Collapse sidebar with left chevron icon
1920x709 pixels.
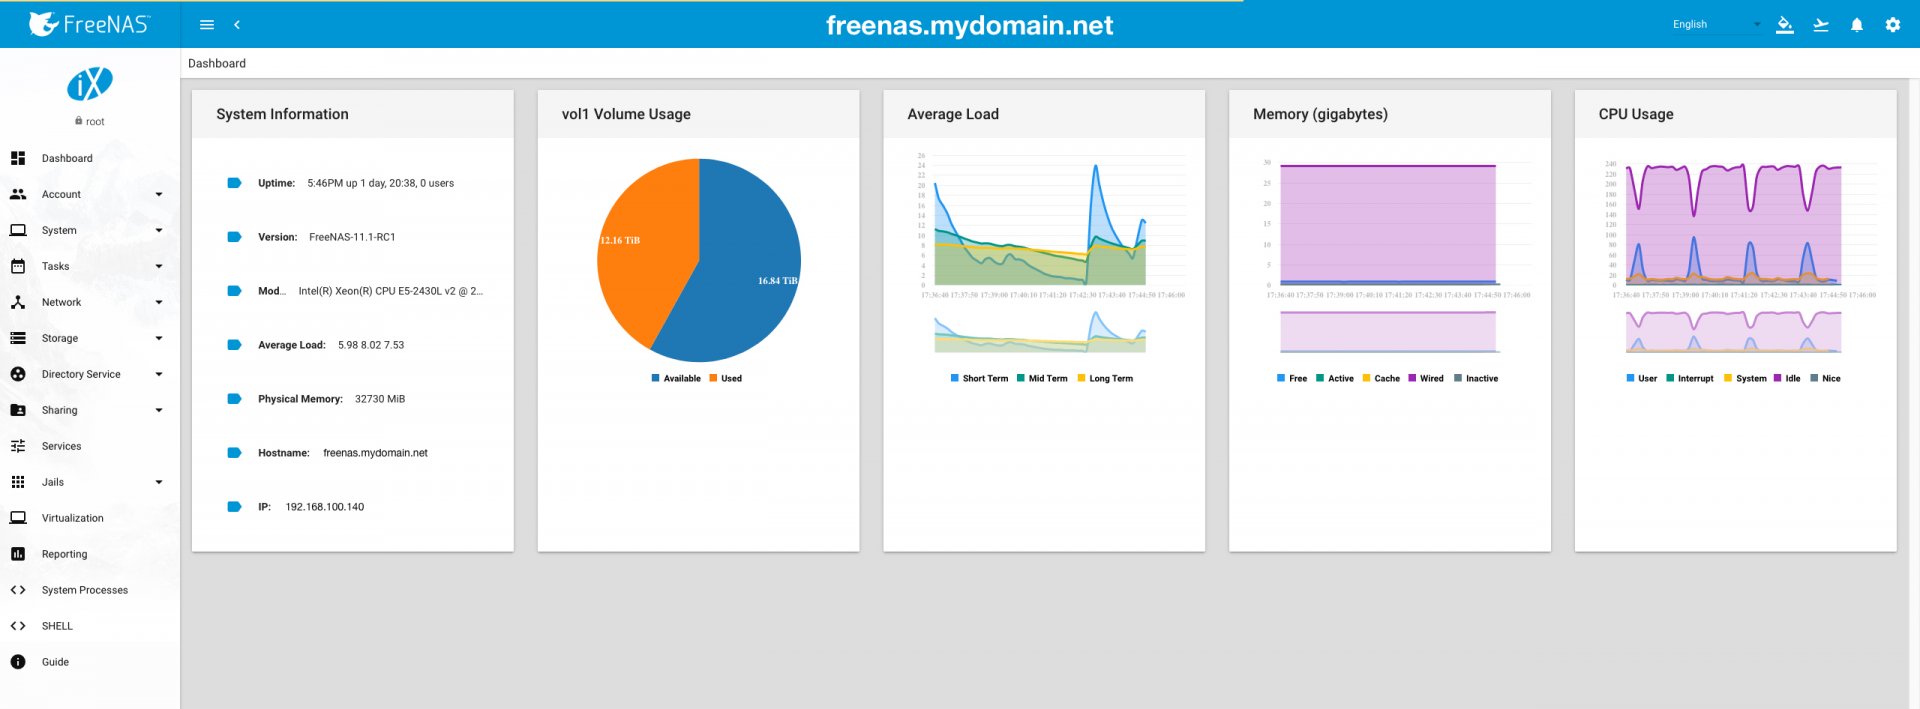(237, 25)
